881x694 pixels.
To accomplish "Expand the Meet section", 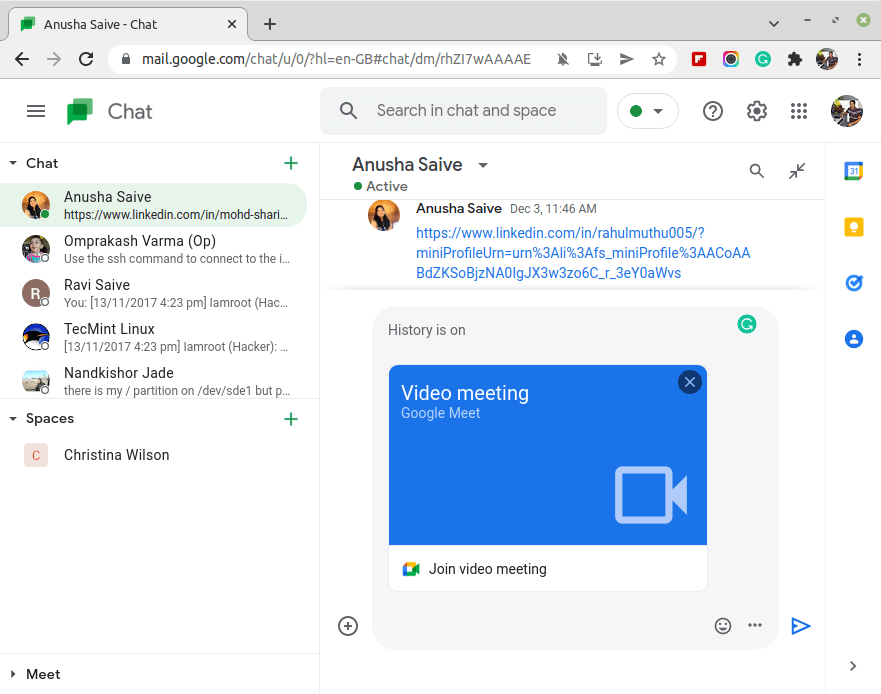I will click(x=13, y=674).
